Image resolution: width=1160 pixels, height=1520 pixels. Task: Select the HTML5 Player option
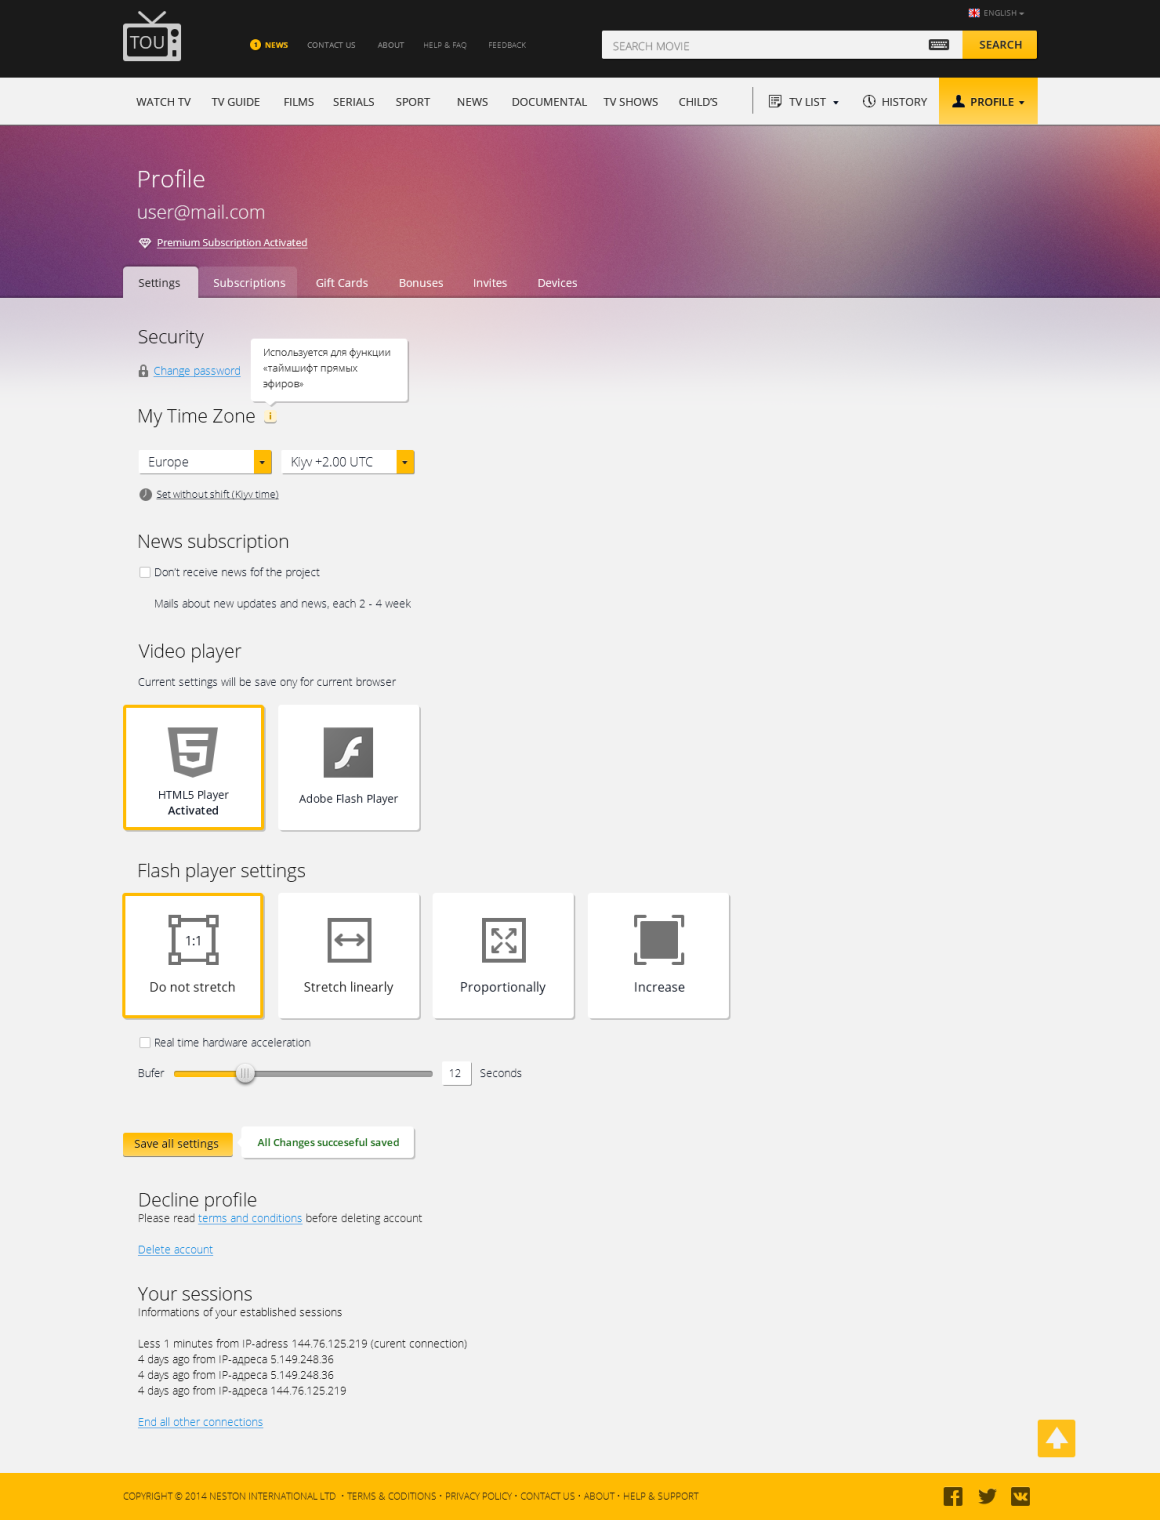(193, 767)
